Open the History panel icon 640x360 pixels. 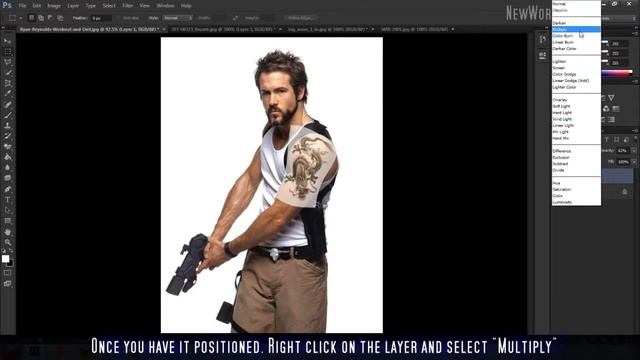click(542, 40)
